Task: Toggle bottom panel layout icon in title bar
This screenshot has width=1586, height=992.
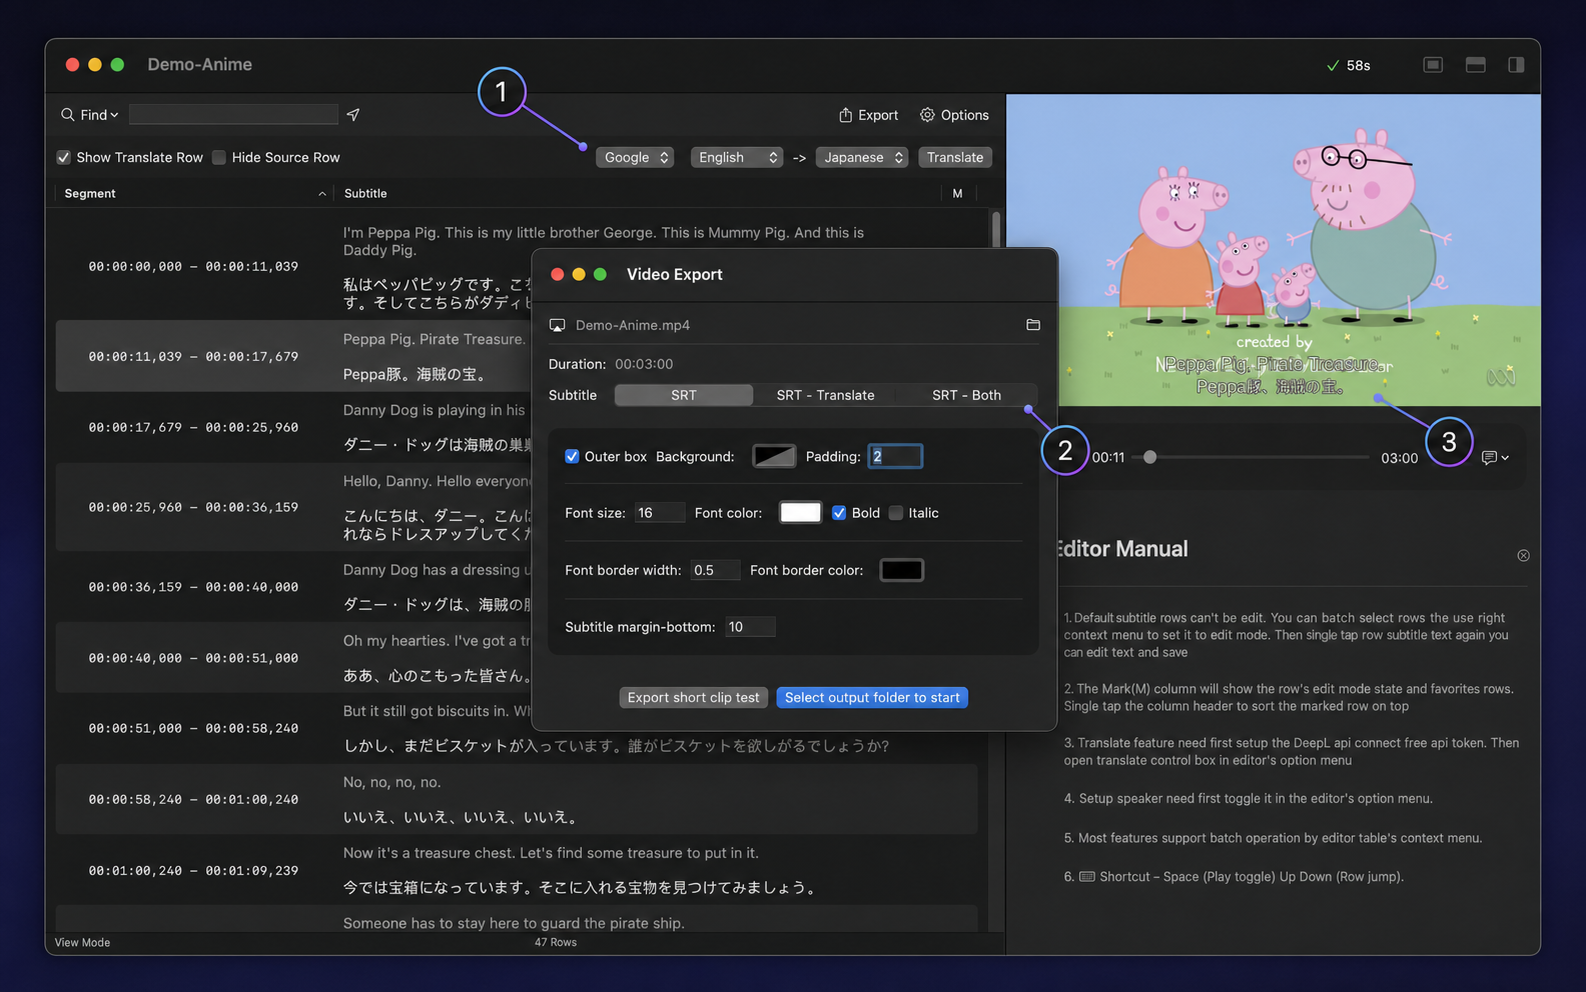Action: click(x=1475, y=65)
